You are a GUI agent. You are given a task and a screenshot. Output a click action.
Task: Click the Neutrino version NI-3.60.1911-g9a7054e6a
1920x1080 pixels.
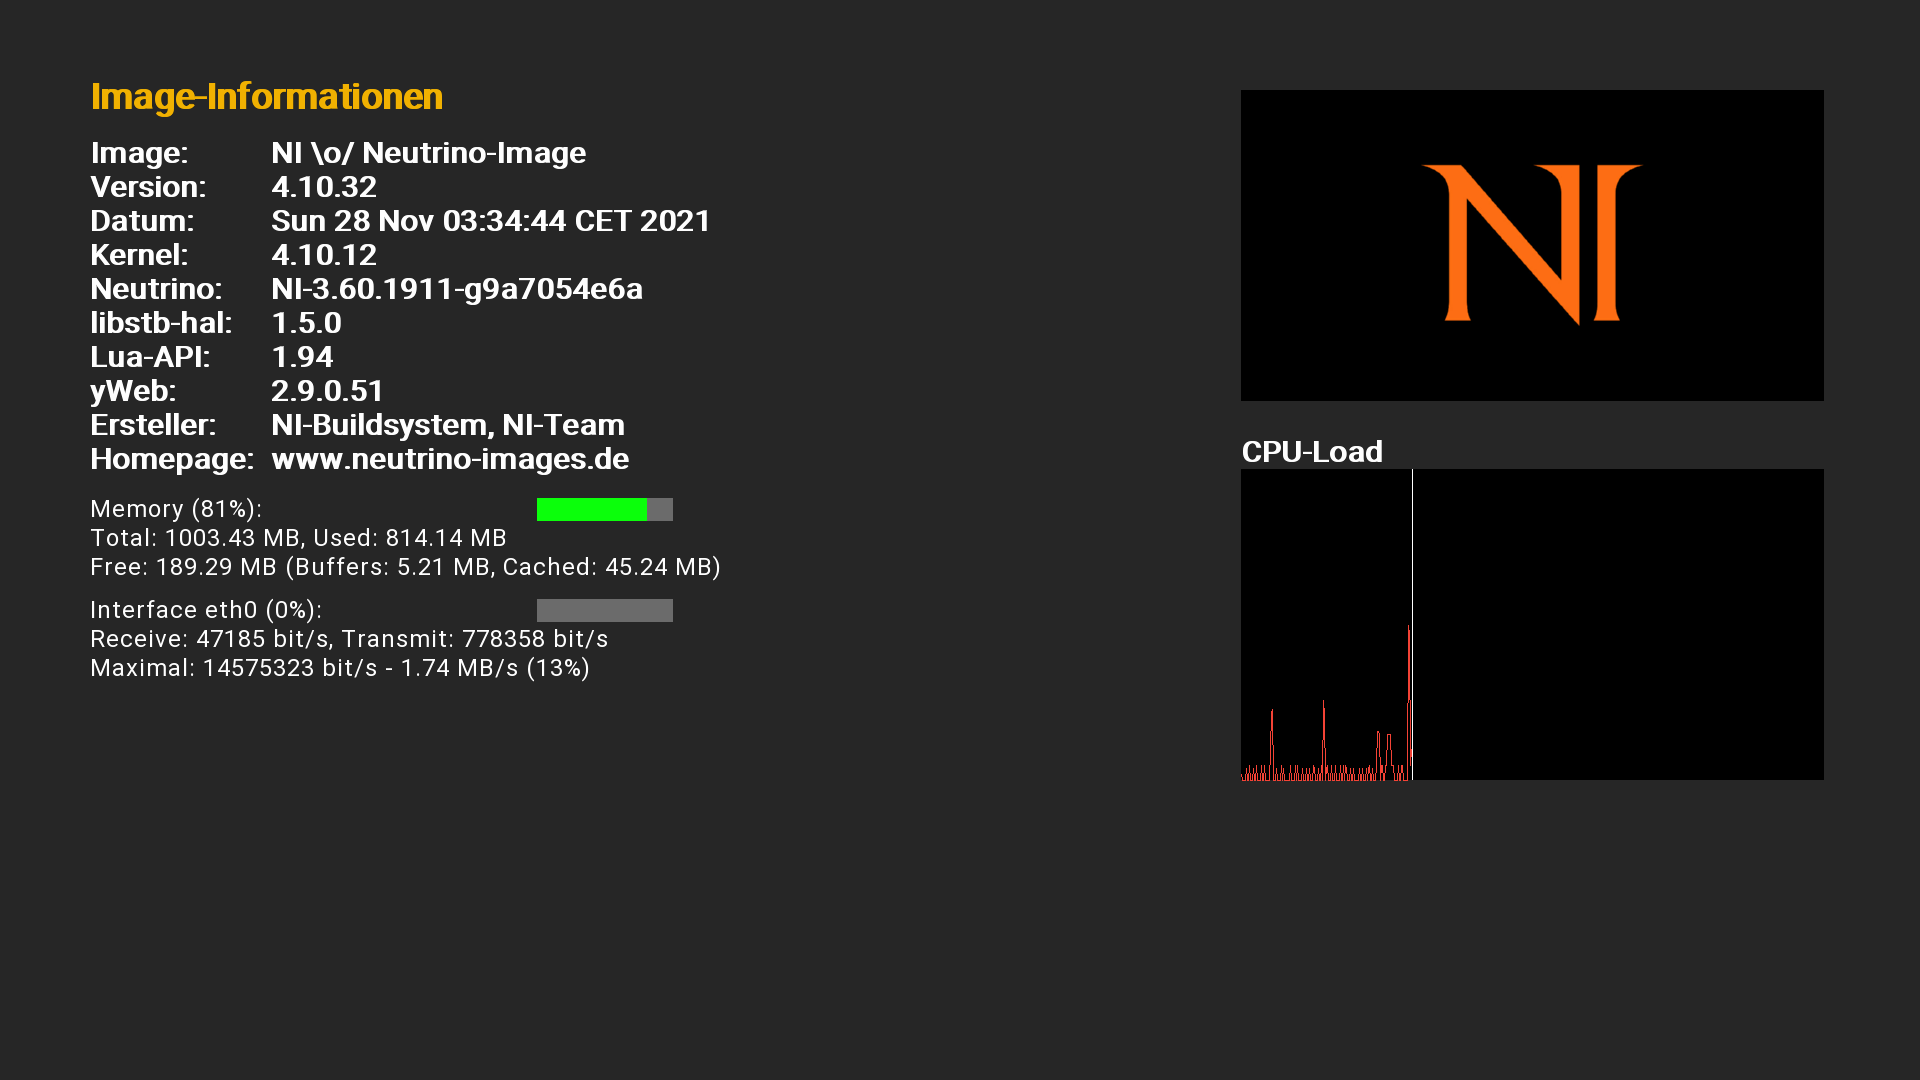click(456, 289)
